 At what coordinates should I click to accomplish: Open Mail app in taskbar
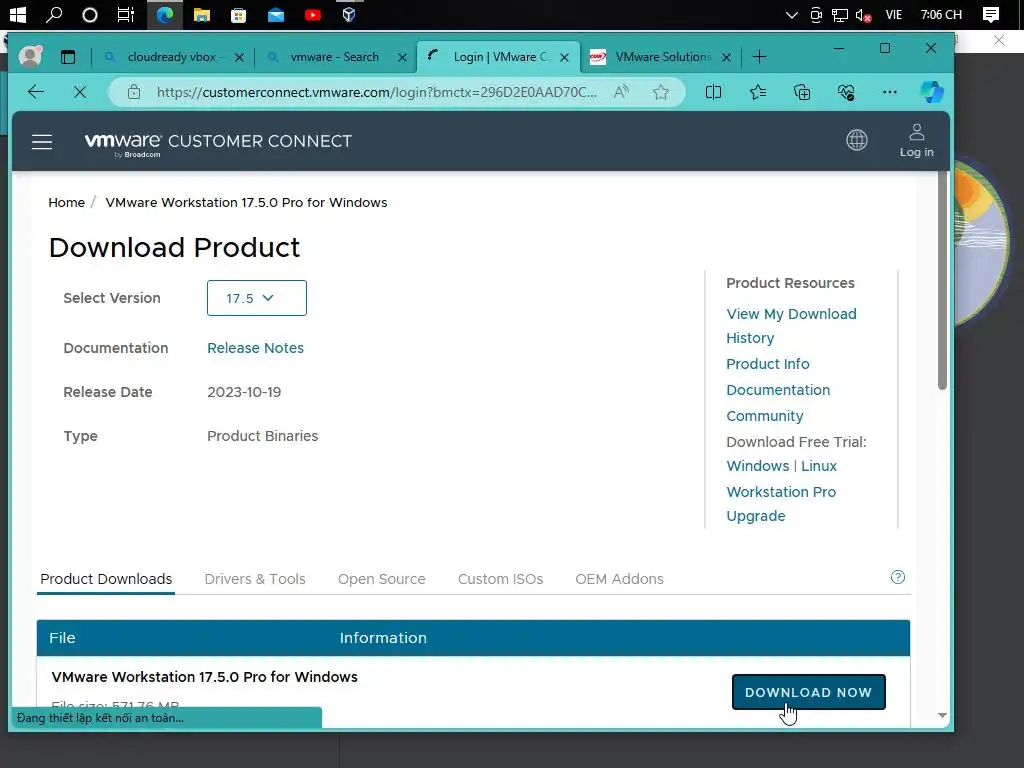[276, 14]
